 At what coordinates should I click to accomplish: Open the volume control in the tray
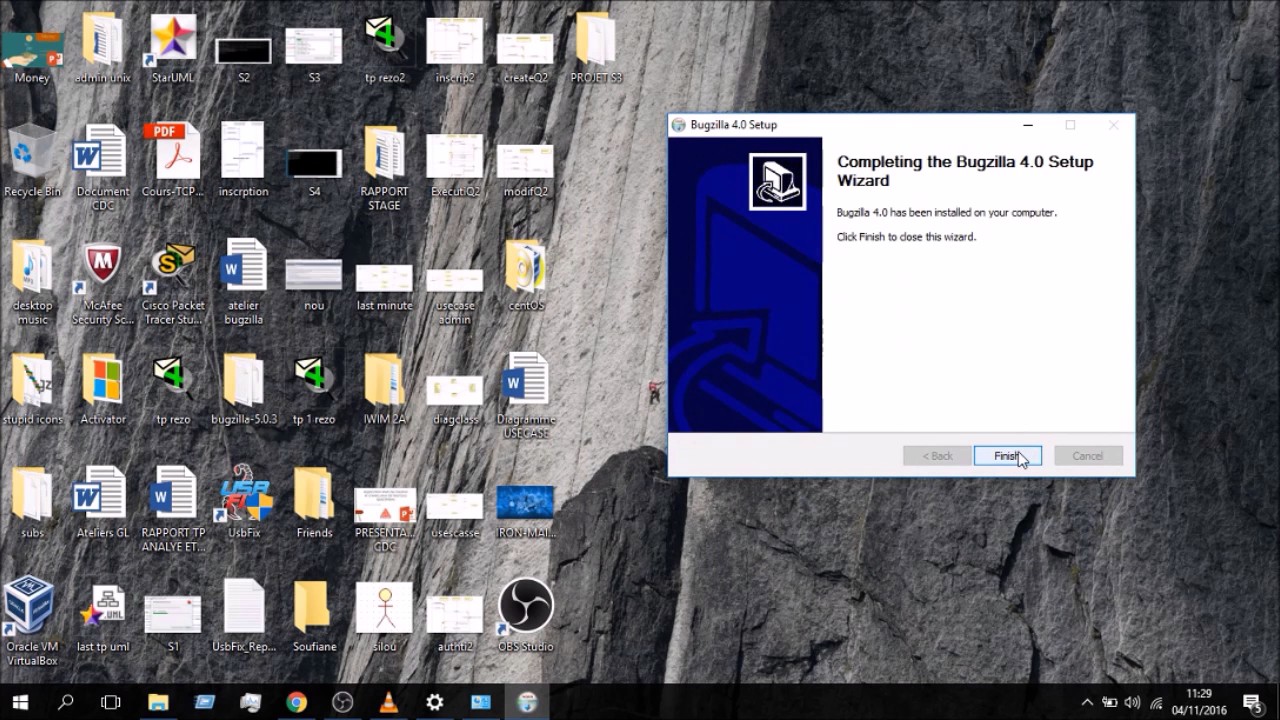pyautogui.click(x=1132, y=702)
